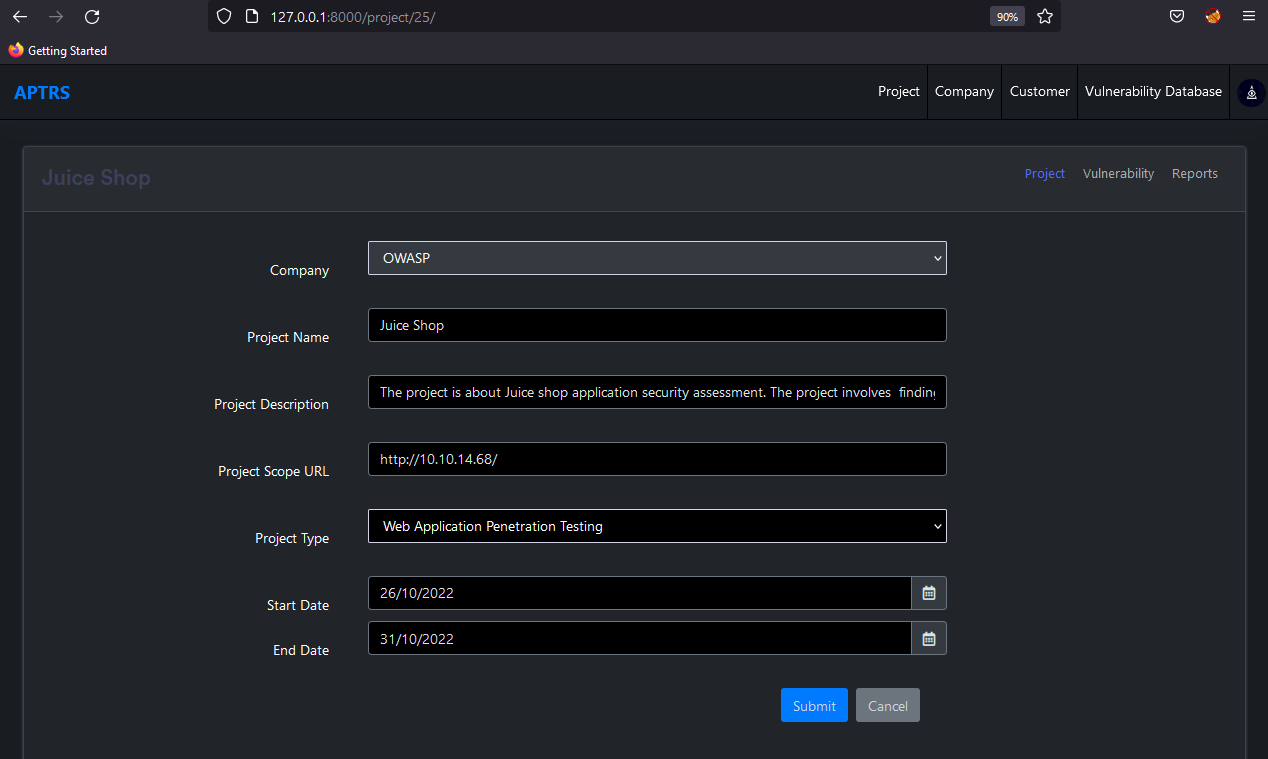Click the Company field label

299,270
